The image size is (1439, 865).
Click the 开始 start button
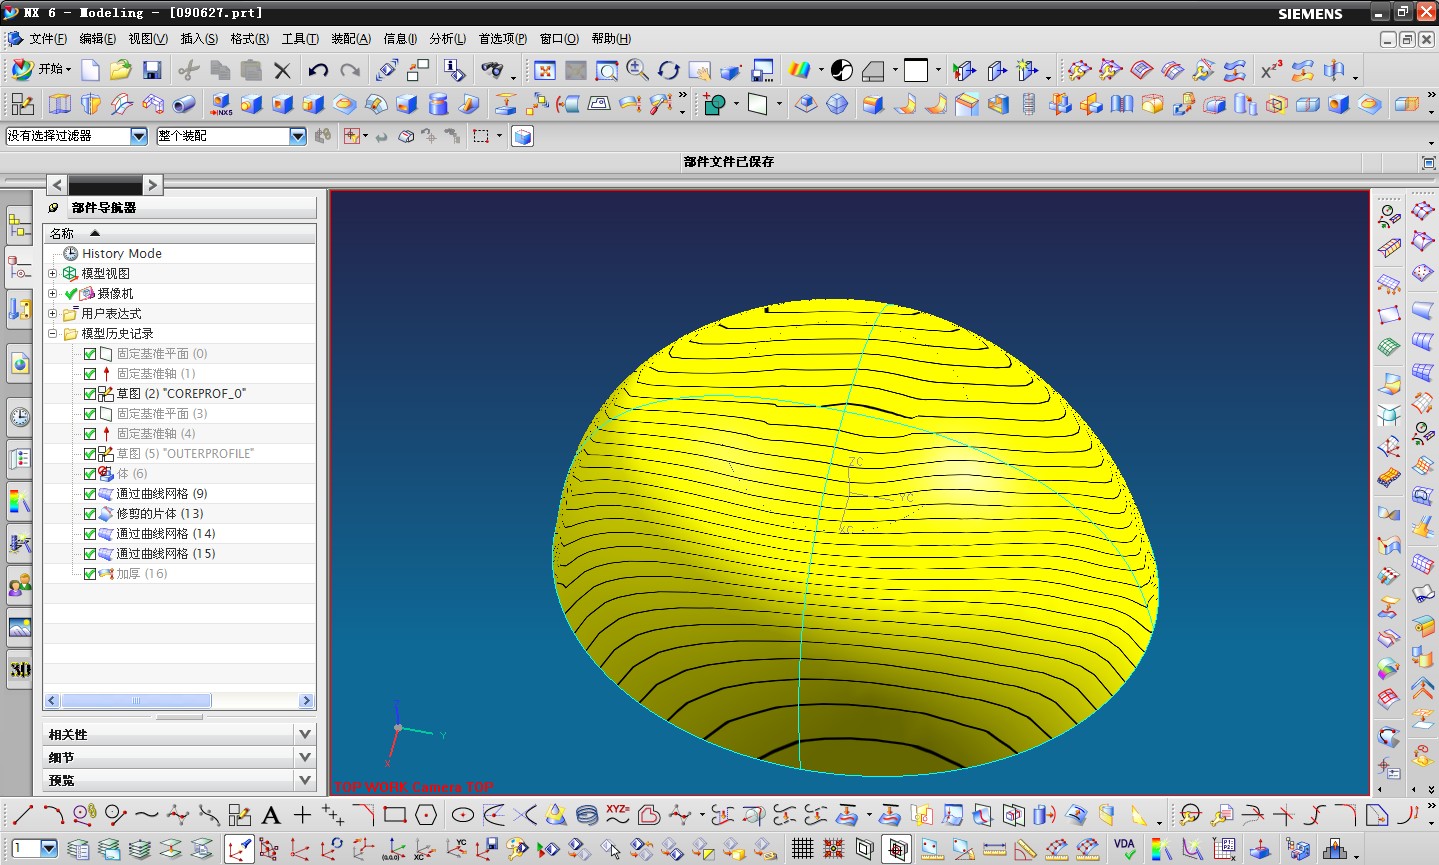pos(41,69)
